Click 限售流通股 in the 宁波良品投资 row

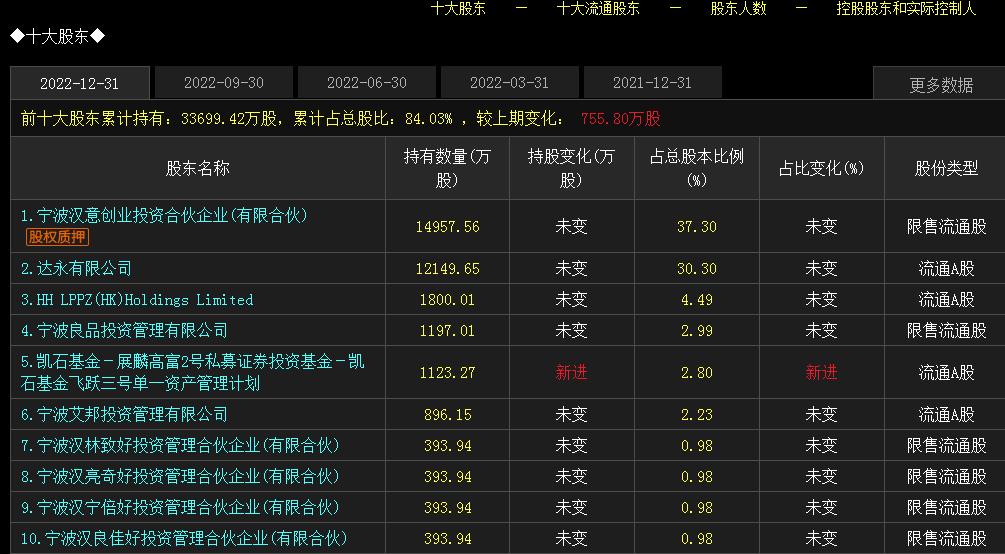(x=946, y=331)
